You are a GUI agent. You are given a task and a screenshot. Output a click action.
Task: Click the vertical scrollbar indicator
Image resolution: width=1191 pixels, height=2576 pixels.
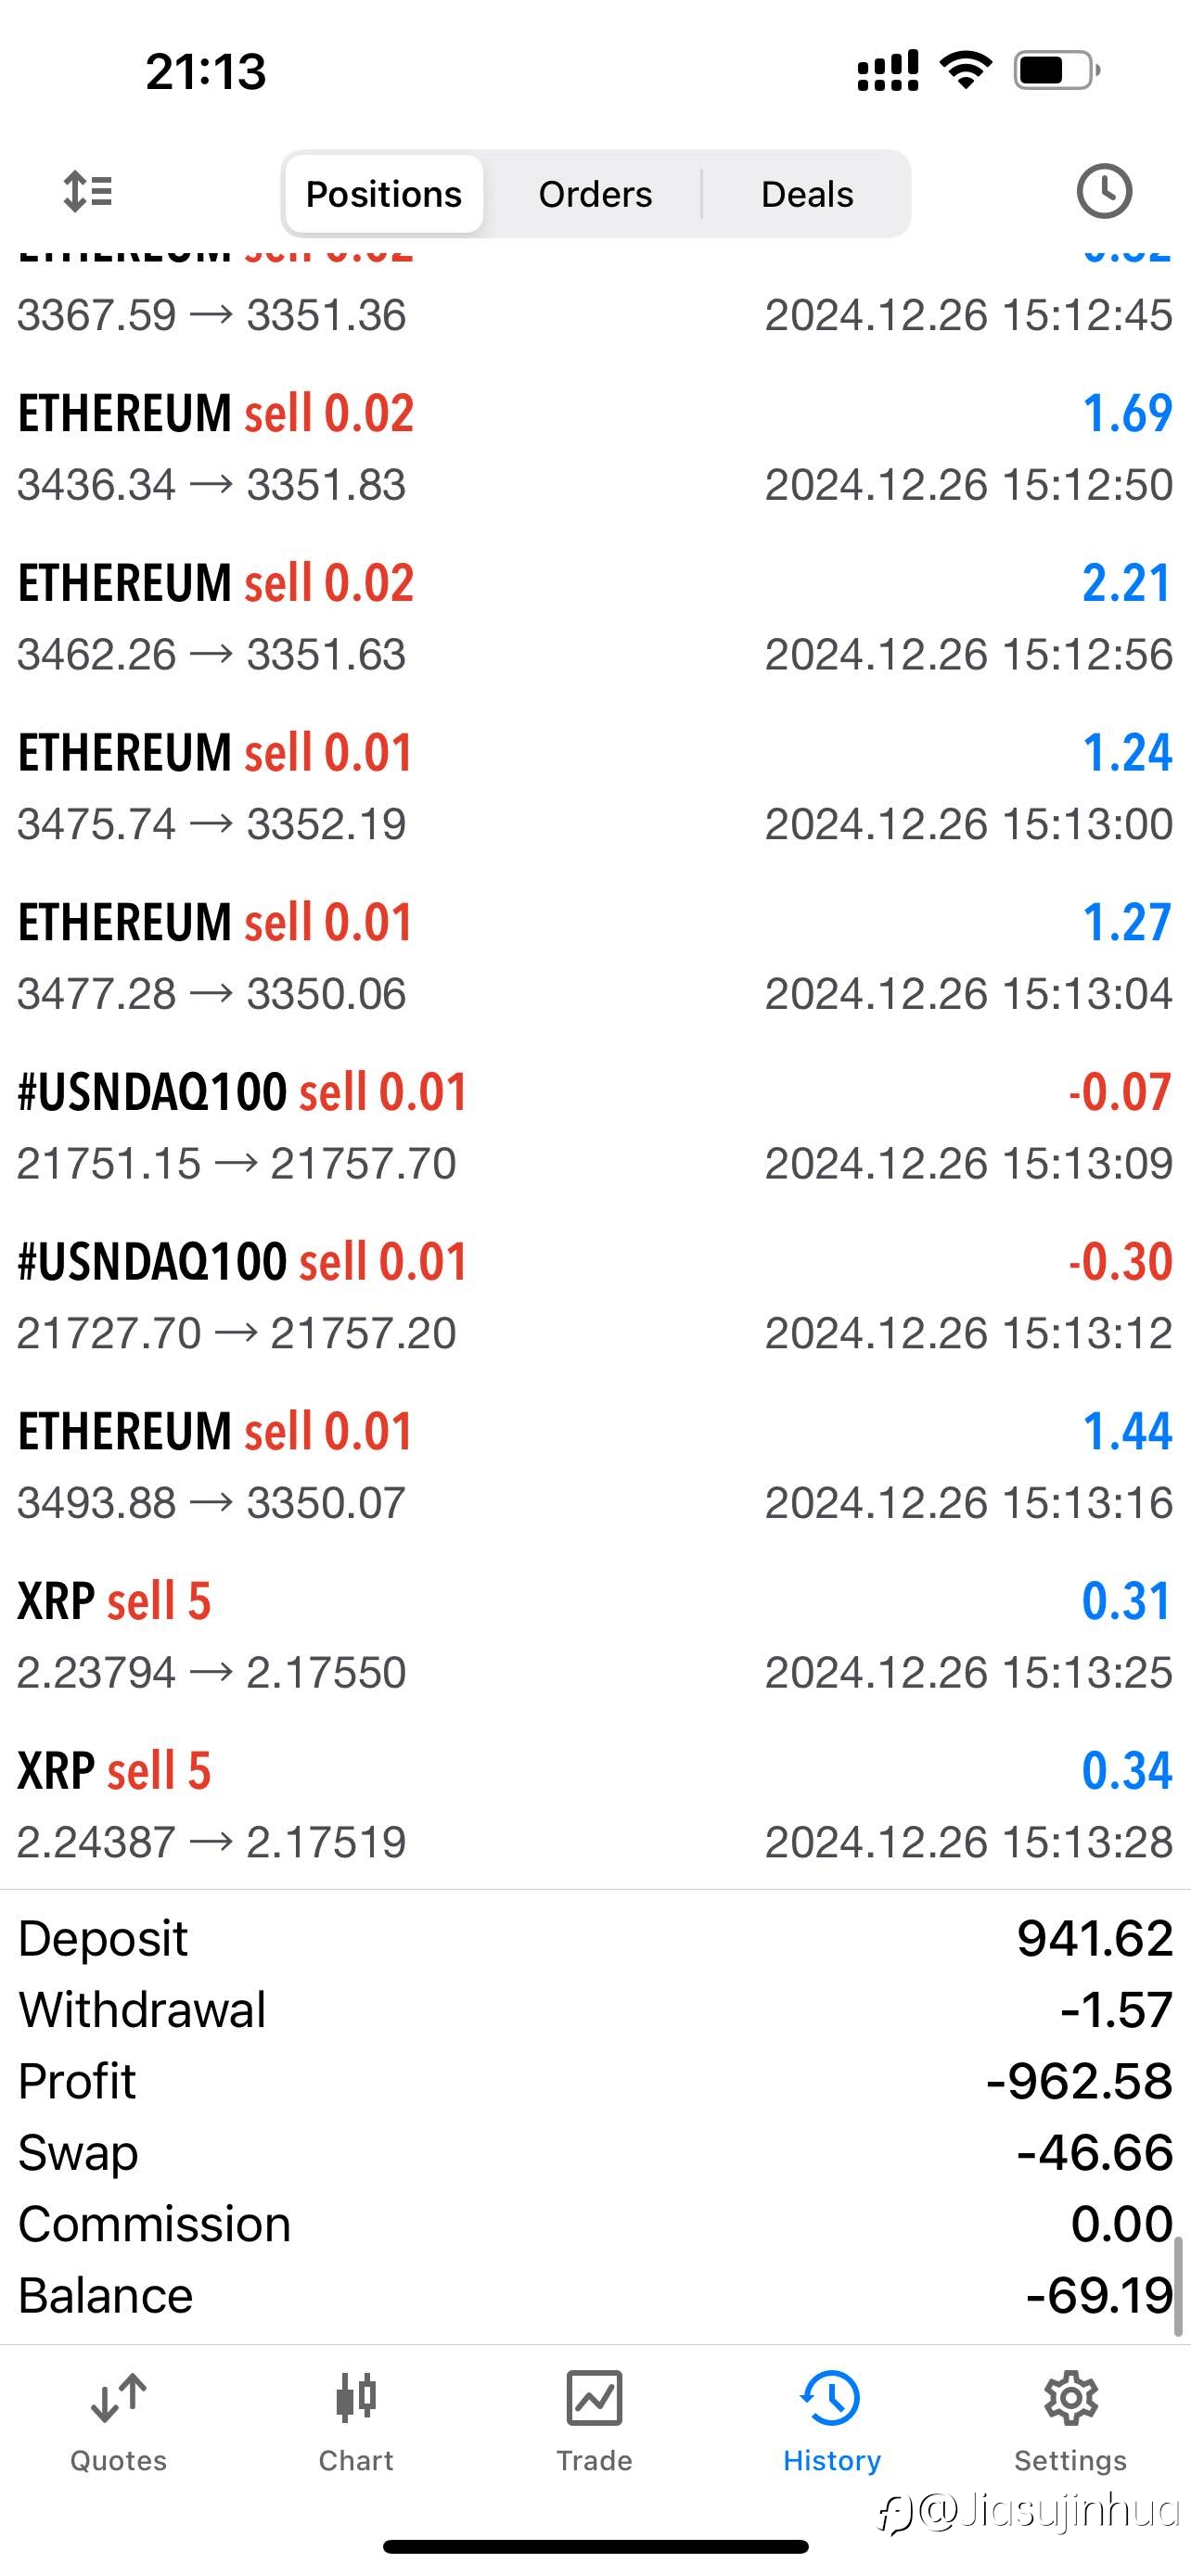1181,2288
